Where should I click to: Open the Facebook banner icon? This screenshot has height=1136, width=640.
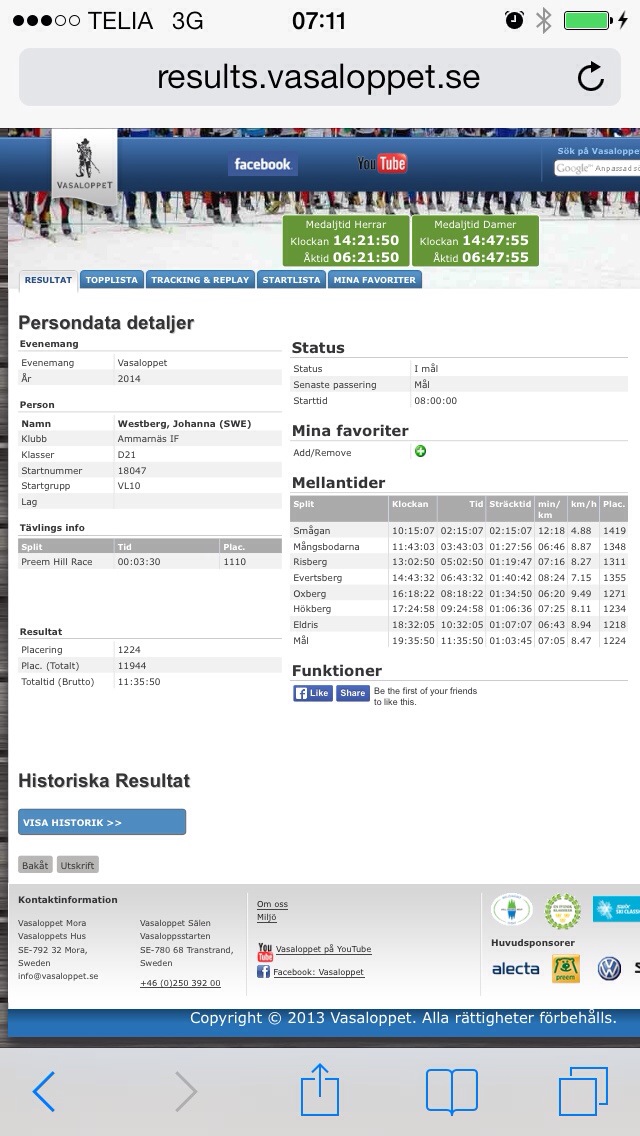pos(262,164)
